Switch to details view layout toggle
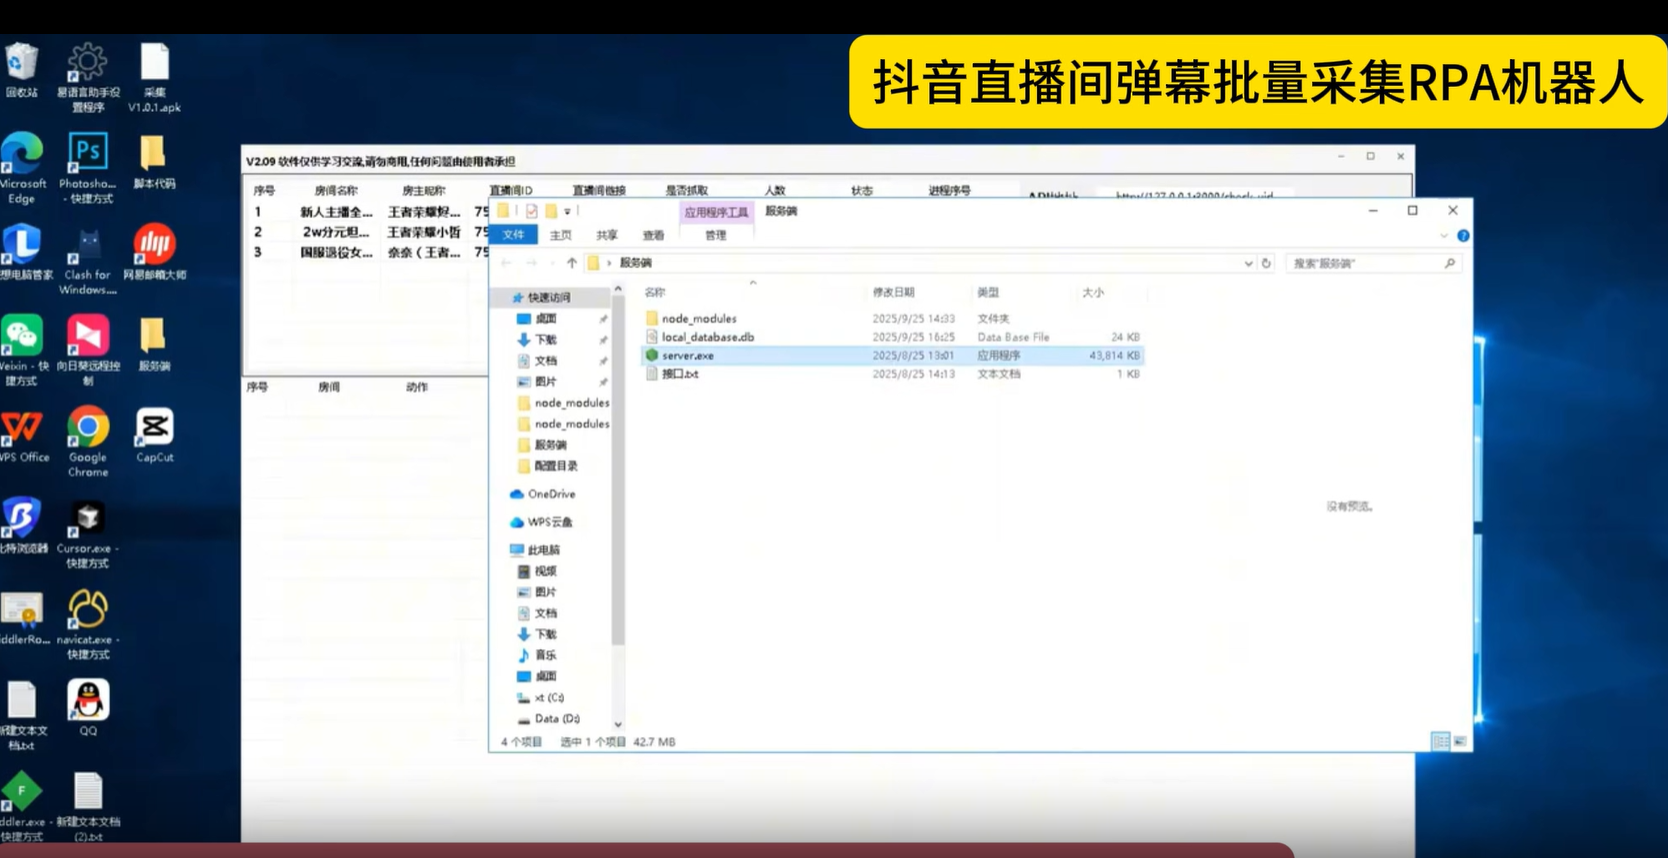The image size is (1668, 858). coord(1440,741)
